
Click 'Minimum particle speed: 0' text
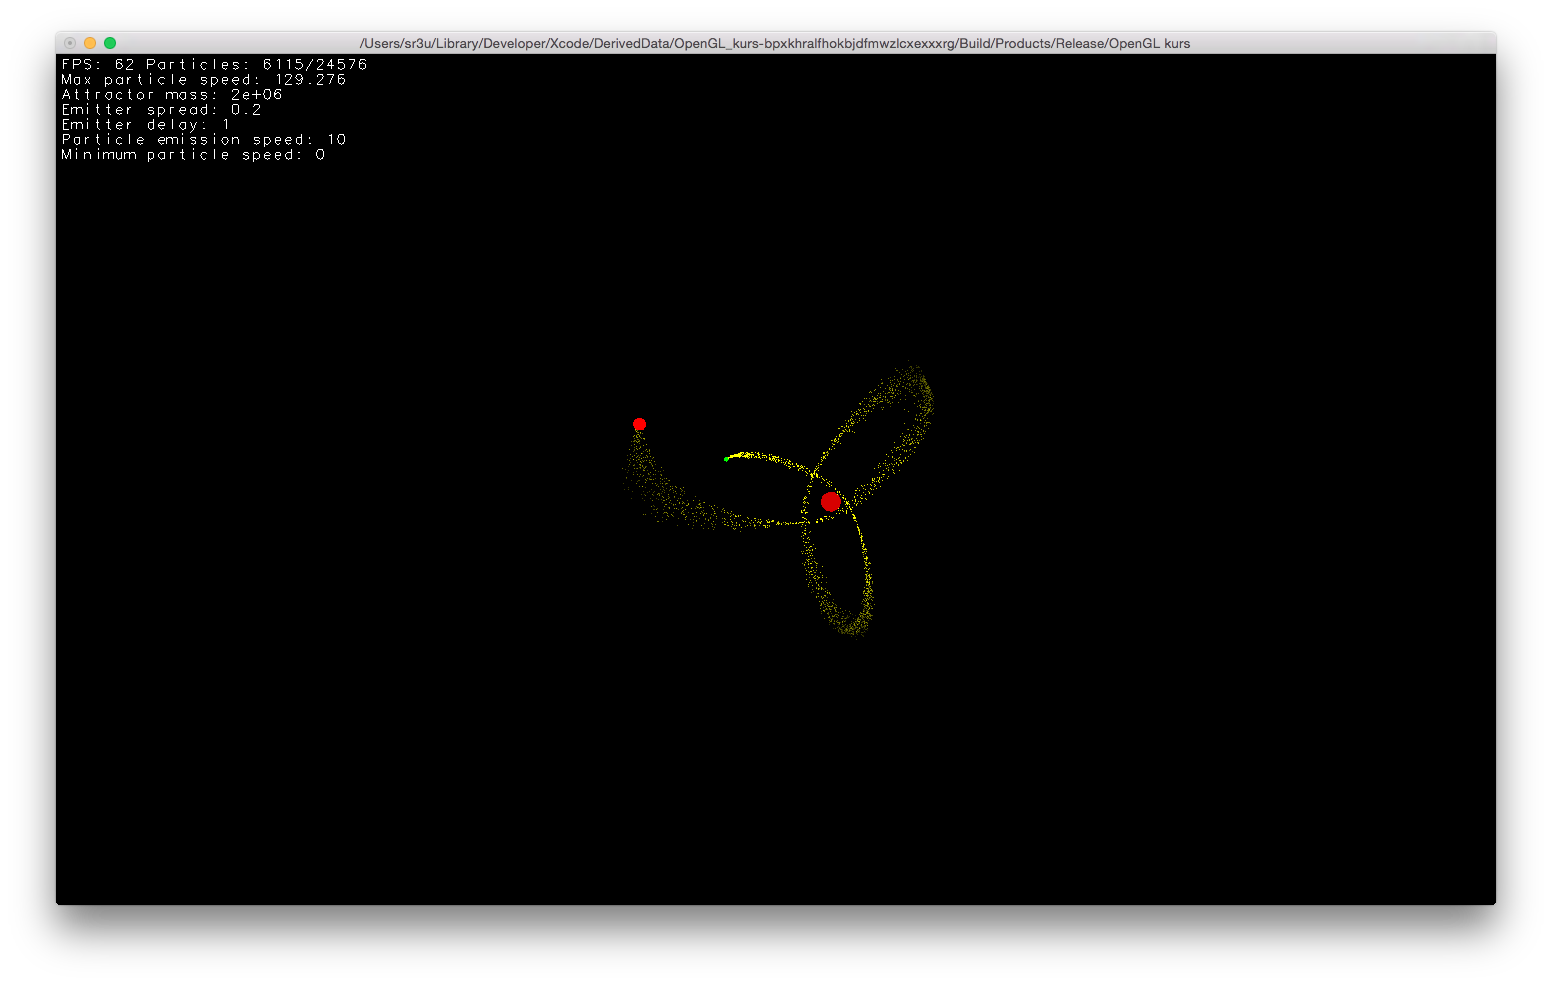(193, 154)
